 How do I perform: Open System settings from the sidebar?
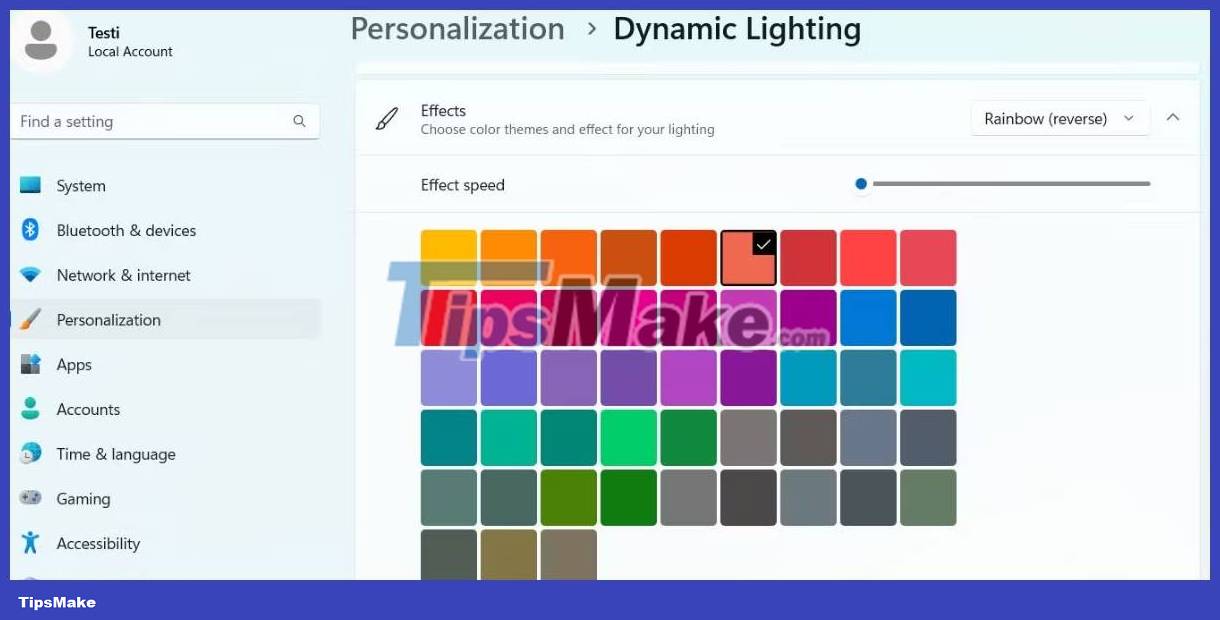point(30,185)
